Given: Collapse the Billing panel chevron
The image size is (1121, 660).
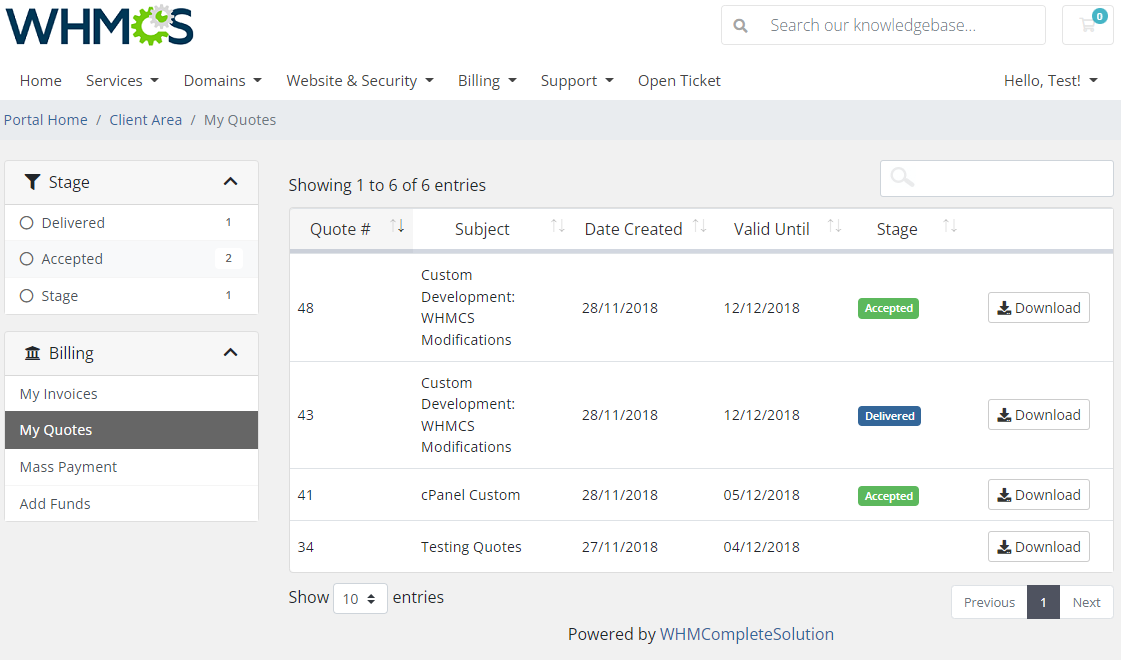Looking at the screenshot, I should (230, 353).
